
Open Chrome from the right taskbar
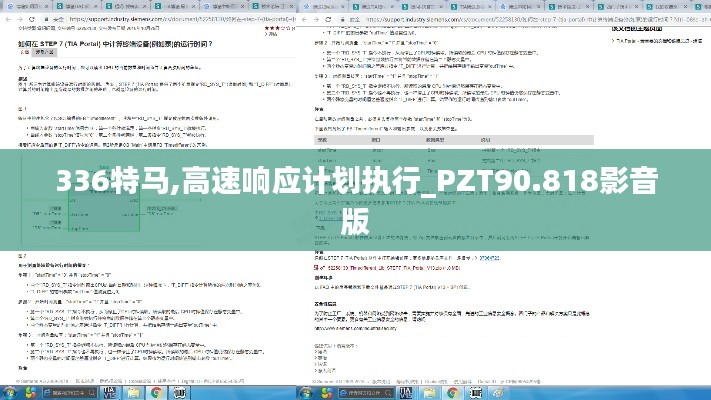[x=453, y=393]
